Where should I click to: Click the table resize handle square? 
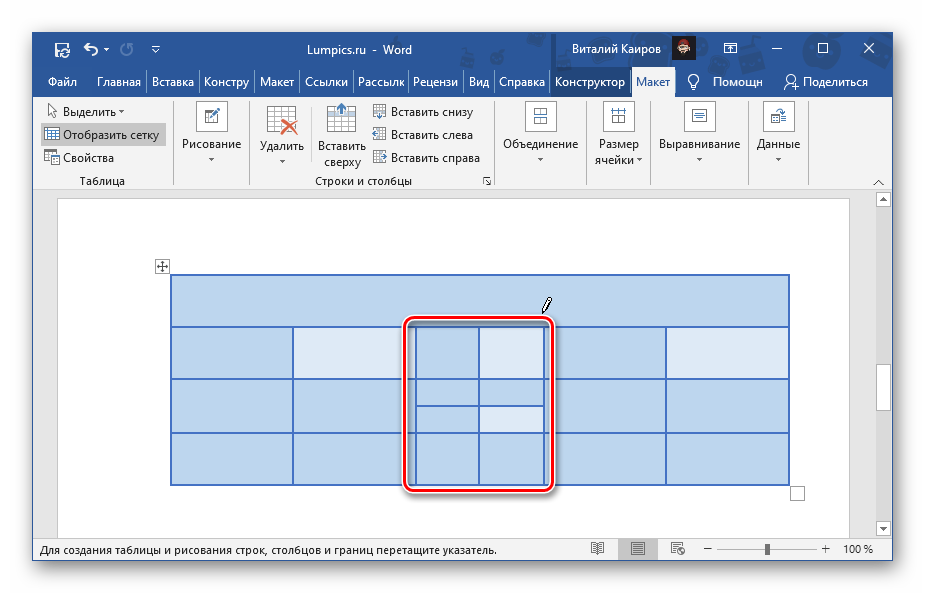pos(797,493)
